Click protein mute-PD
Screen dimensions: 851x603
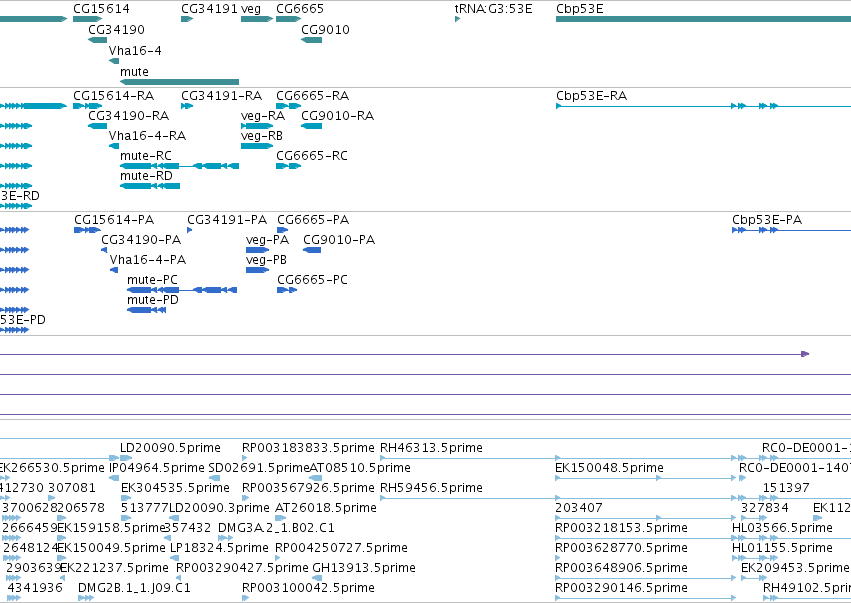[x=153, y=300]
